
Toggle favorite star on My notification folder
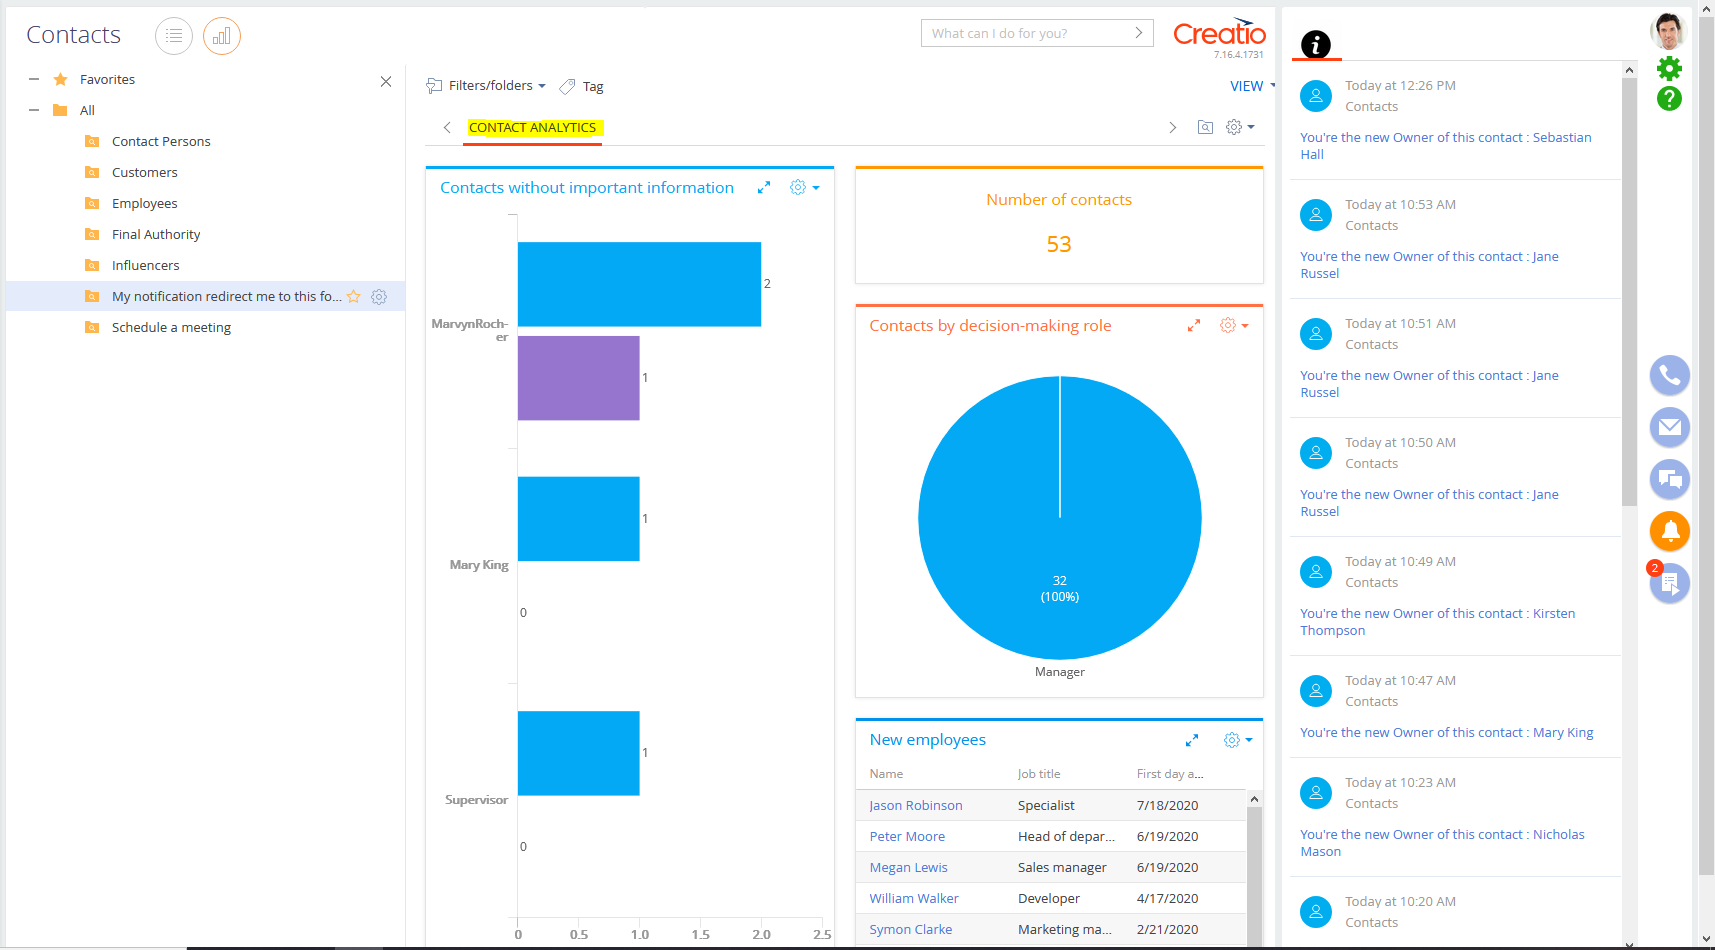[x=354, y=297]
